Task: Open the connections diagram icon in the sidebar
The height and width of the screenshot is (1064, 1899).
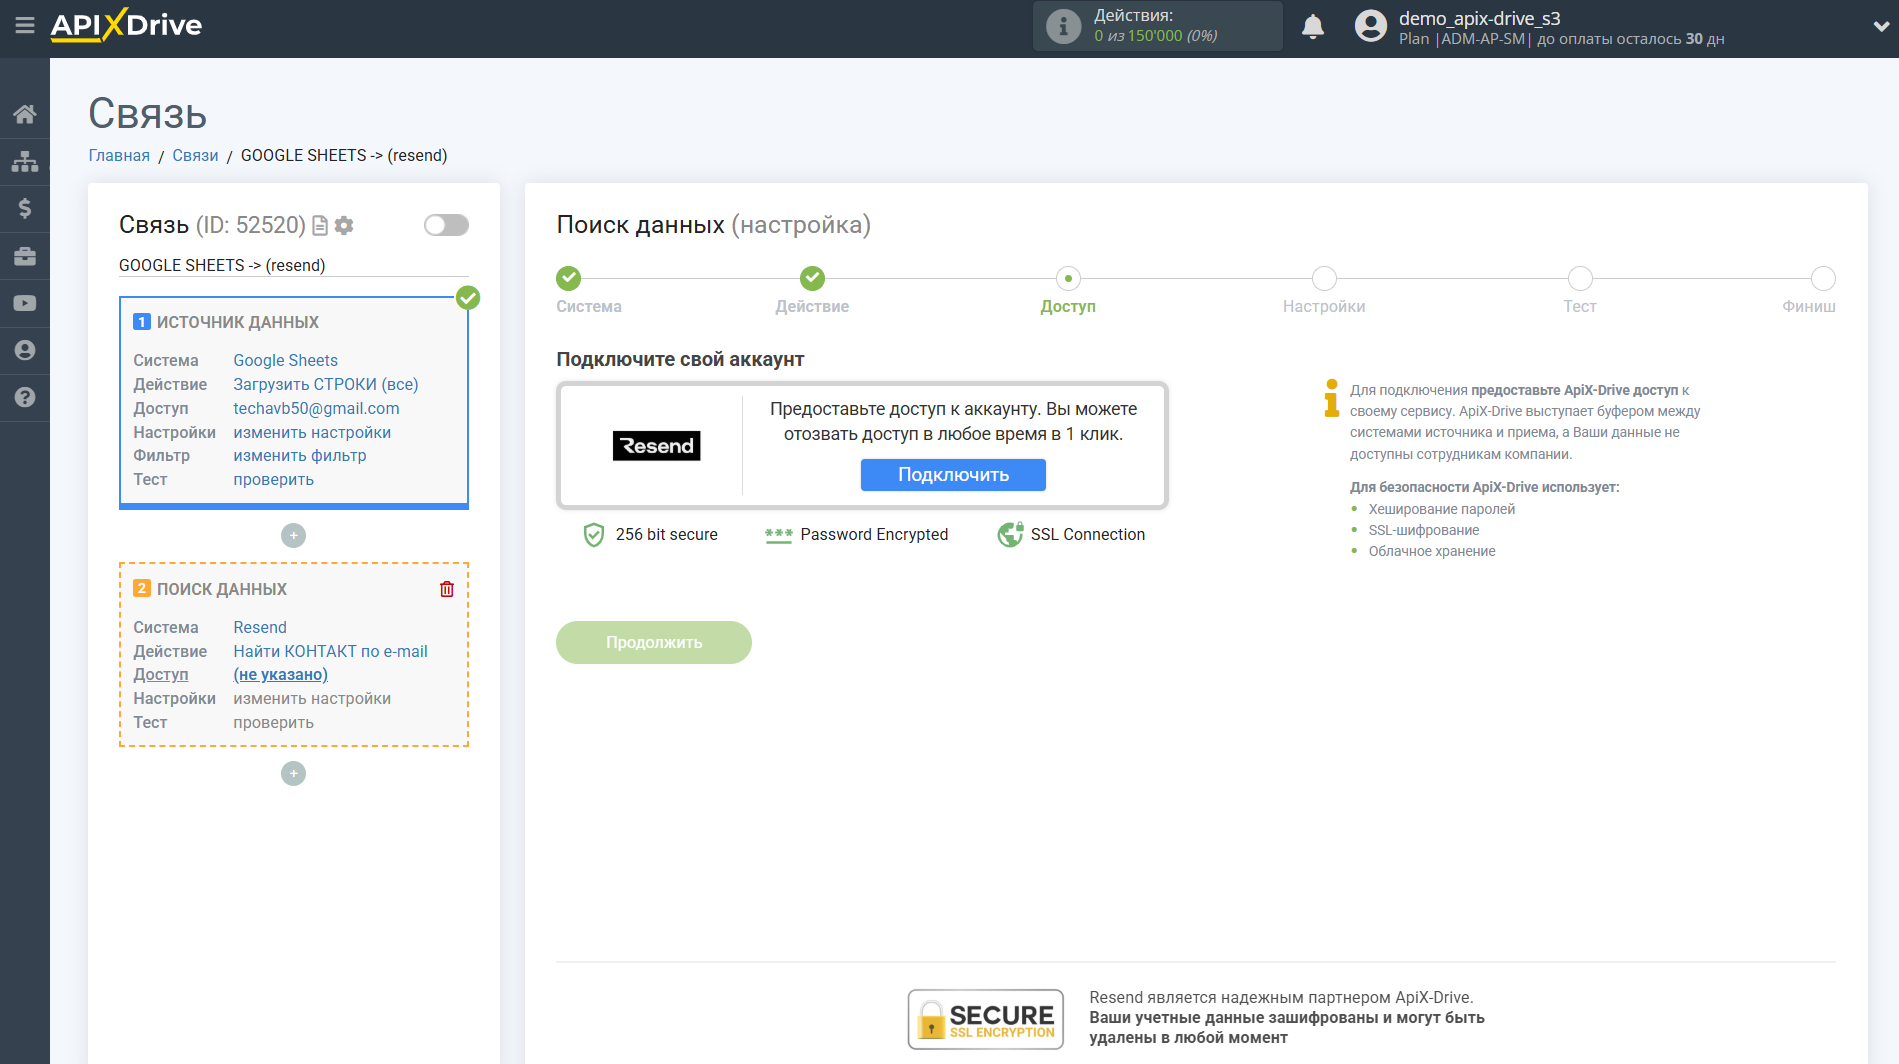Action: click(x=24, y=161)
